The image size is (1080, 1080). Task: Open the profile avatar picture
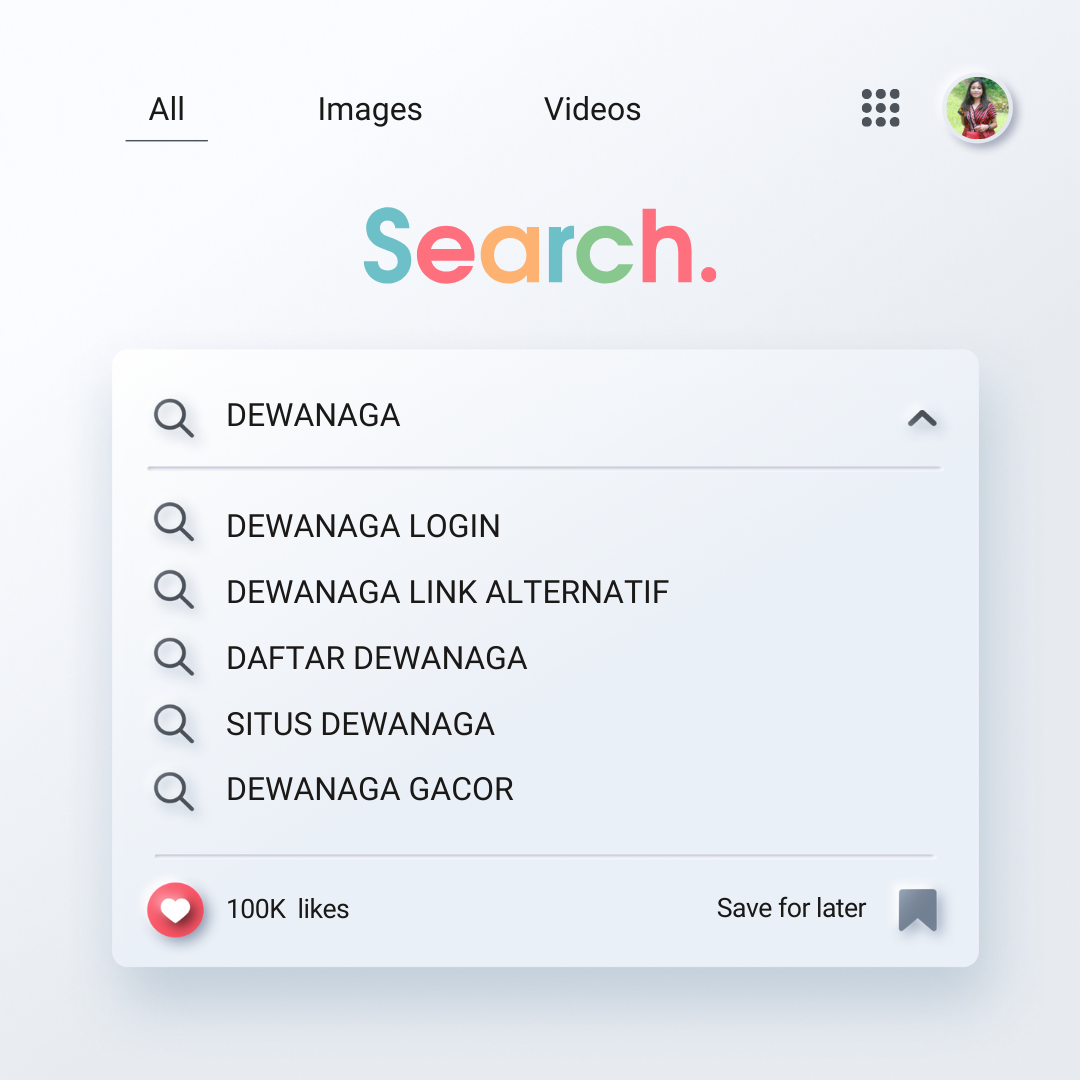pyautogui.click(x=977, y=110)
